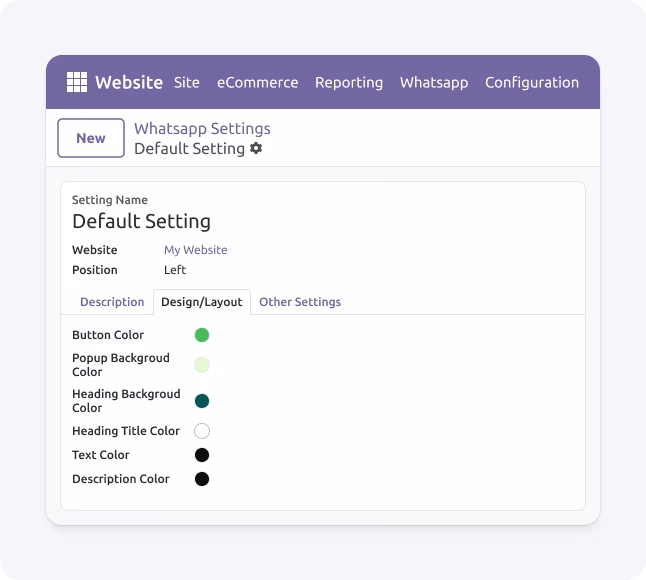
Task: Go back to Whatsapp Settings breadcrumb
Action: pos(202,129)
